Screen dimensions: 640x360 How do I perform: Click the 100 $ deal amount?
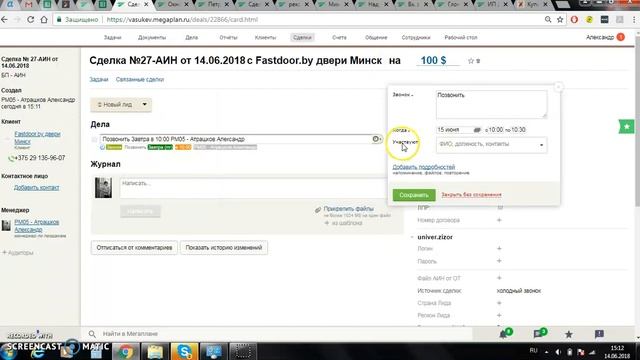(433, 60)
